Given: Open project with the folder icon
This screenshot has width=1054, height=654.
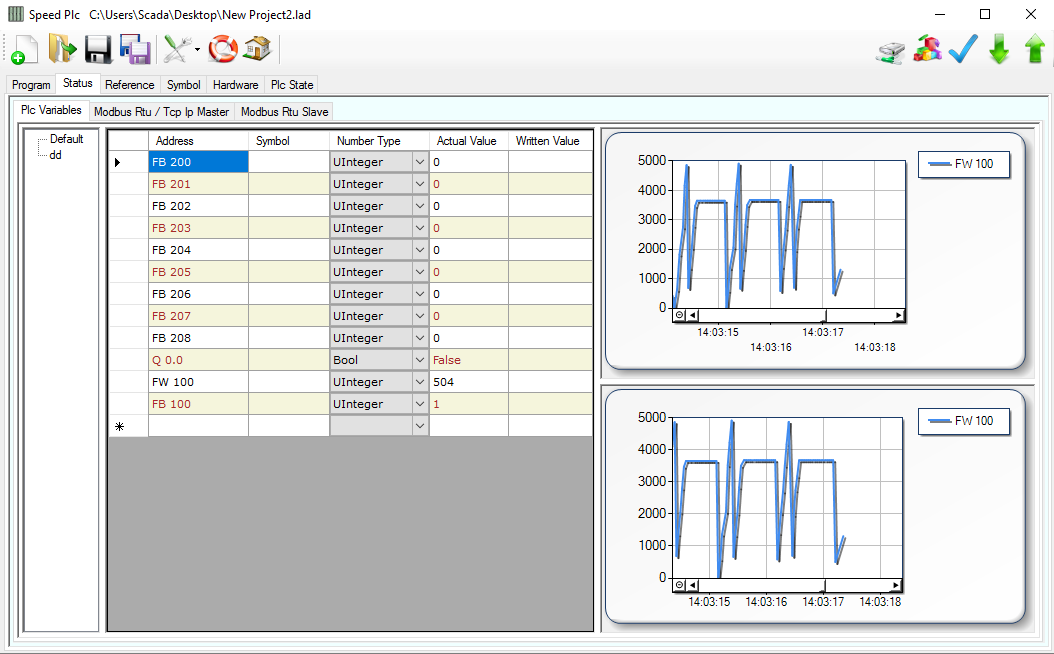Looking at the screenshot, I should click(x=61, y=49).
